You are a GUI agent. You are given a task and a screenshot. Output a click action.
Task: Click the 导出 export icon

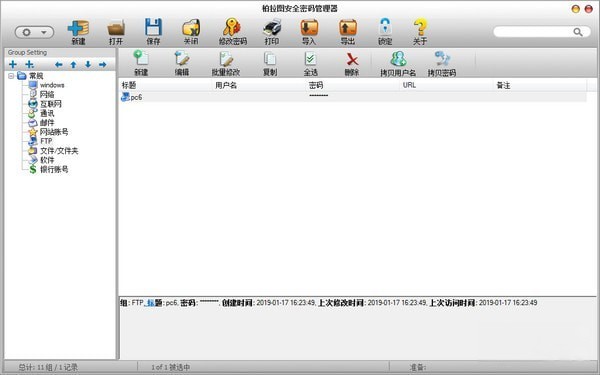click(x=348, y=27)
